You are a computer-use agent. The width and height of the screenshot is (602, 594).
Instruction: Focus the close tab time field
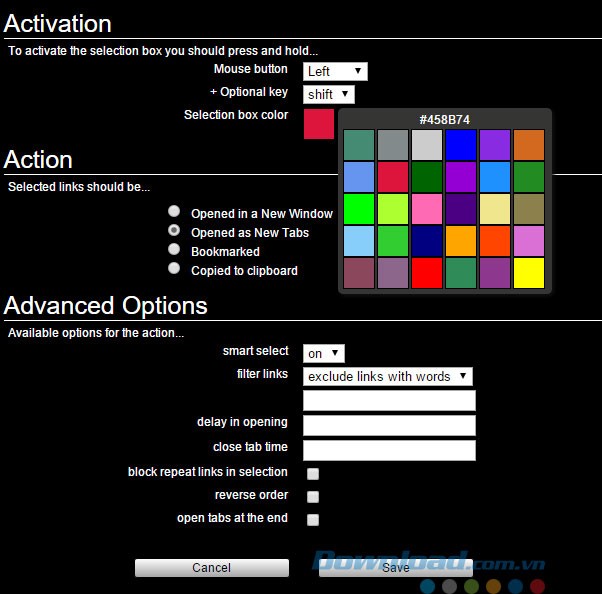click(389, 450)
